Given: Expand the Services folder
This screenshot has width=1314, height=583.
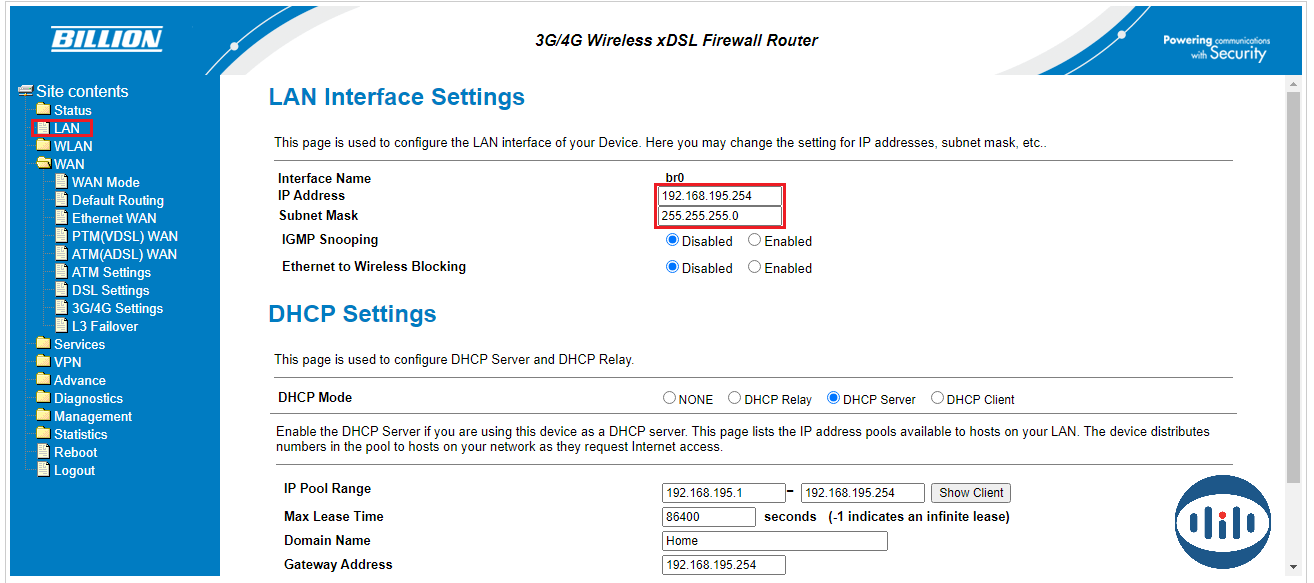Looking at the screenshot, I should click(x=78, y=344).
